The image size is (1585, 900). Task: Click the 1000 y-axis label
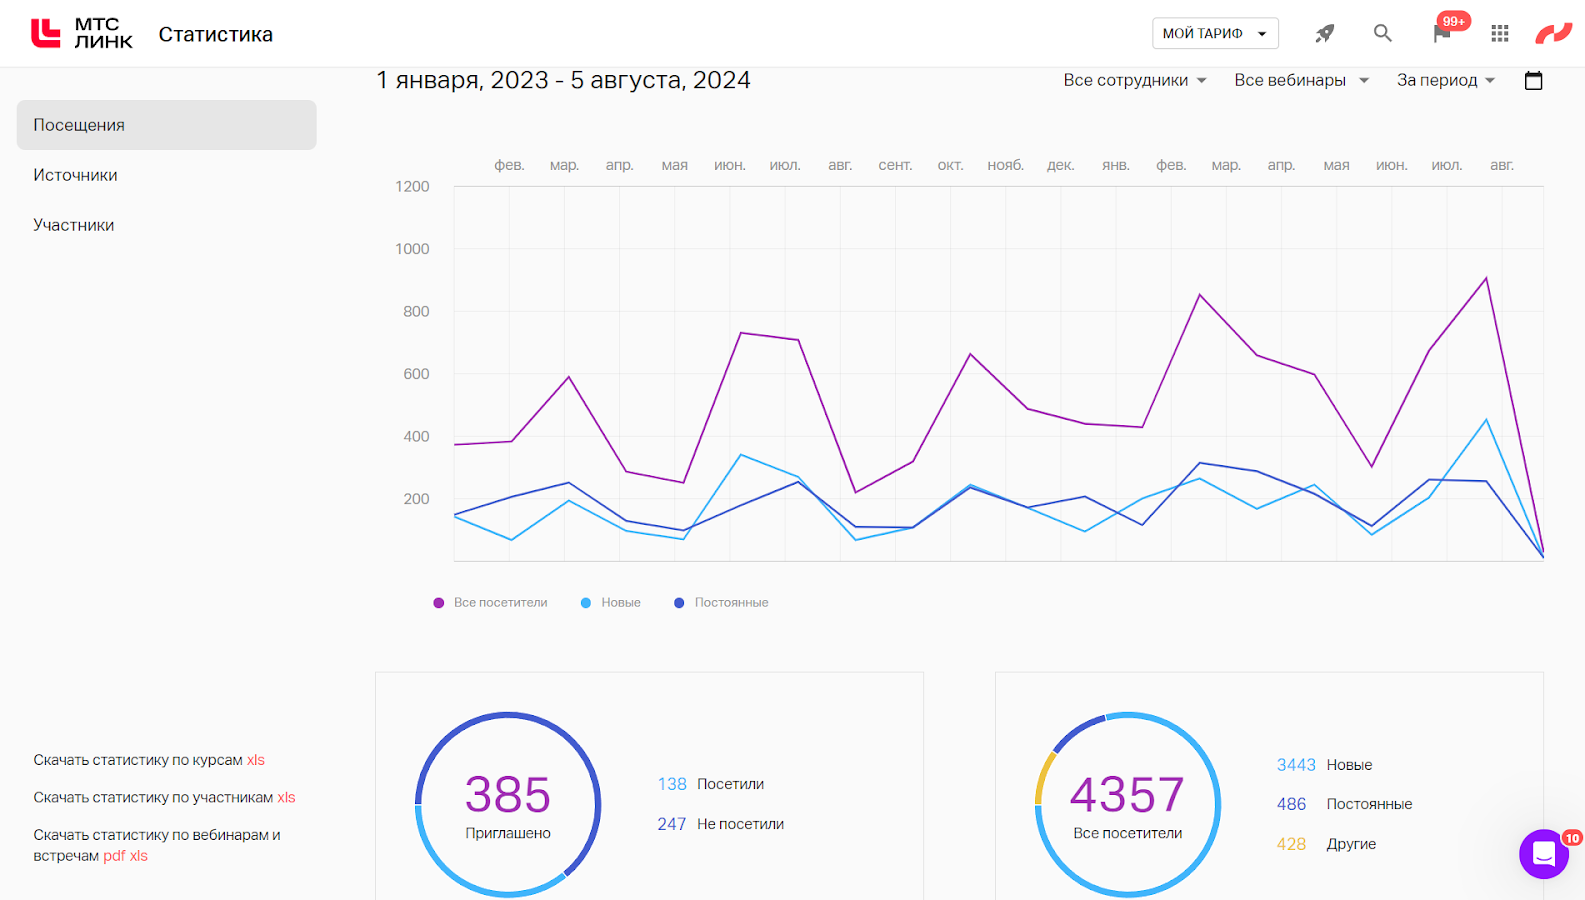[x=412, y=249]
